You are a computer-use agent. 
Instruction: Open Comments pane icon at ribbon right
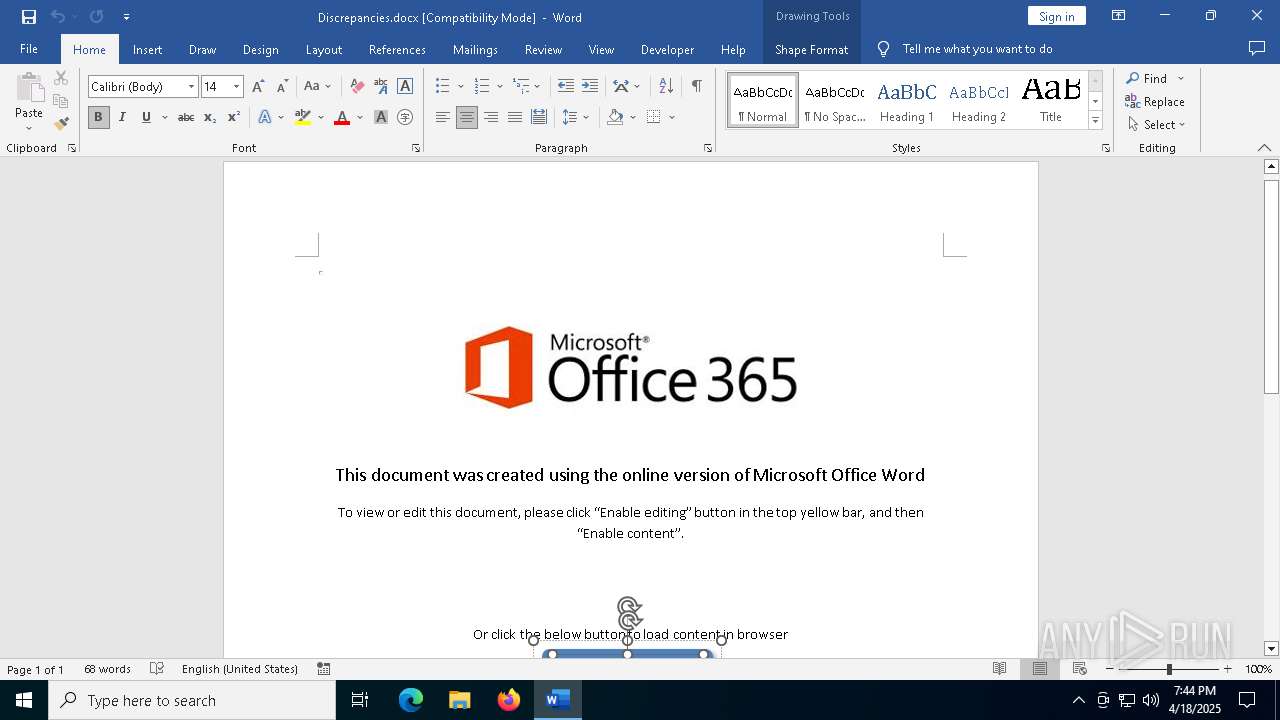pyautogui.click(x=1257, y=49)
